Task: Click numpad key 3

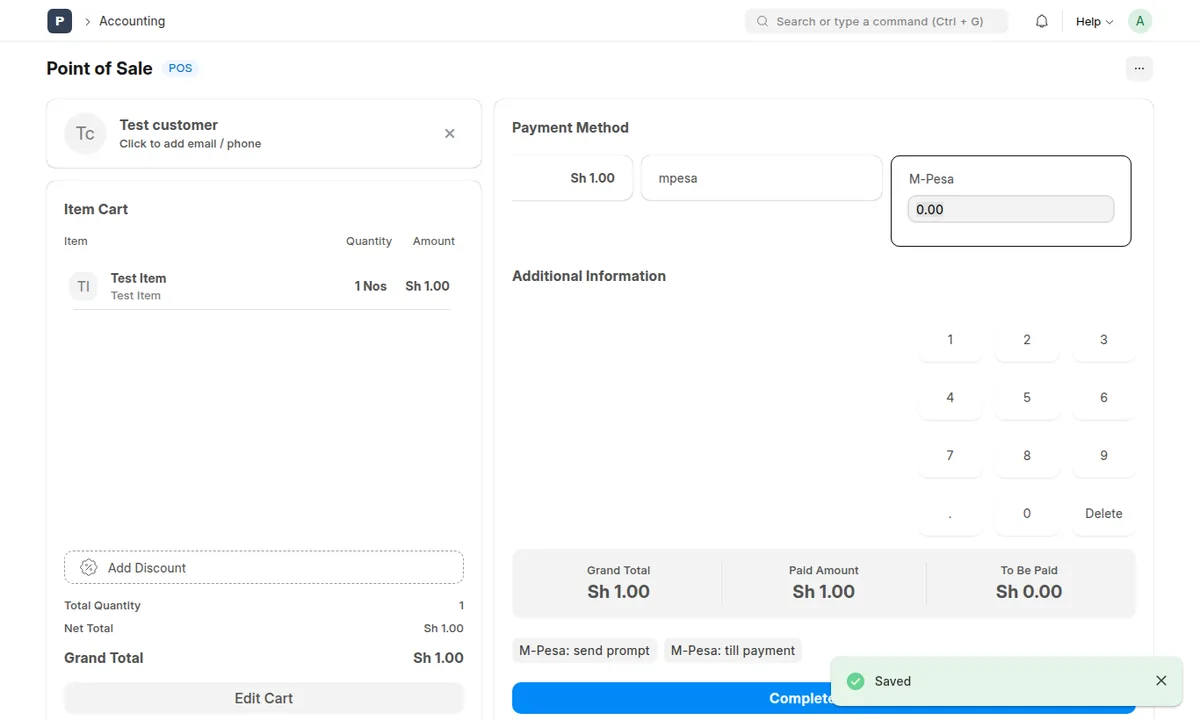Action: (x=1104, y=340)
